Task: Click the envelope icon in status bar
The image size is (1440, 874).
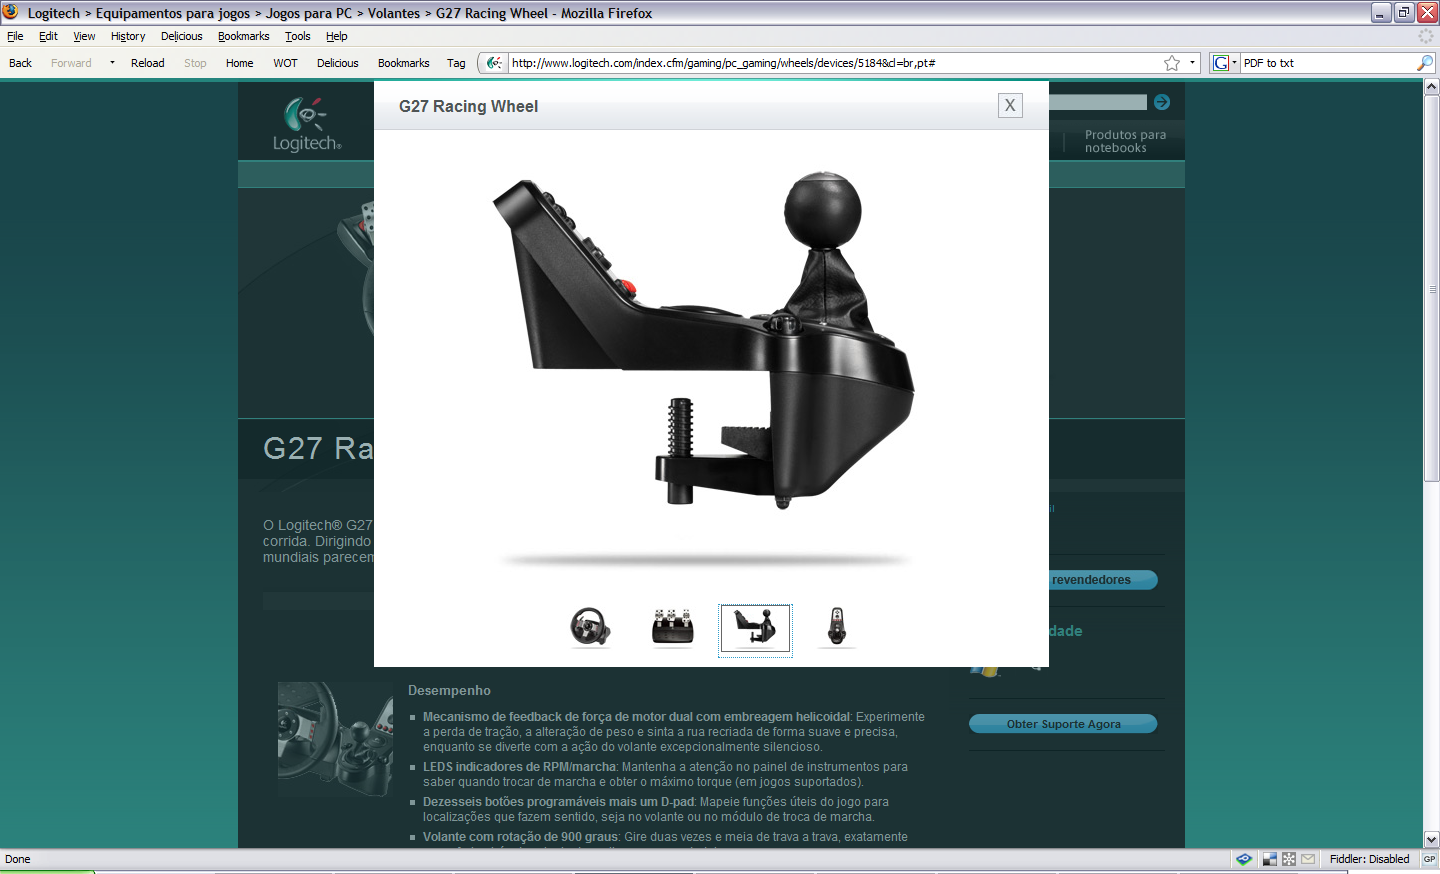Action: coord(1308,859)
